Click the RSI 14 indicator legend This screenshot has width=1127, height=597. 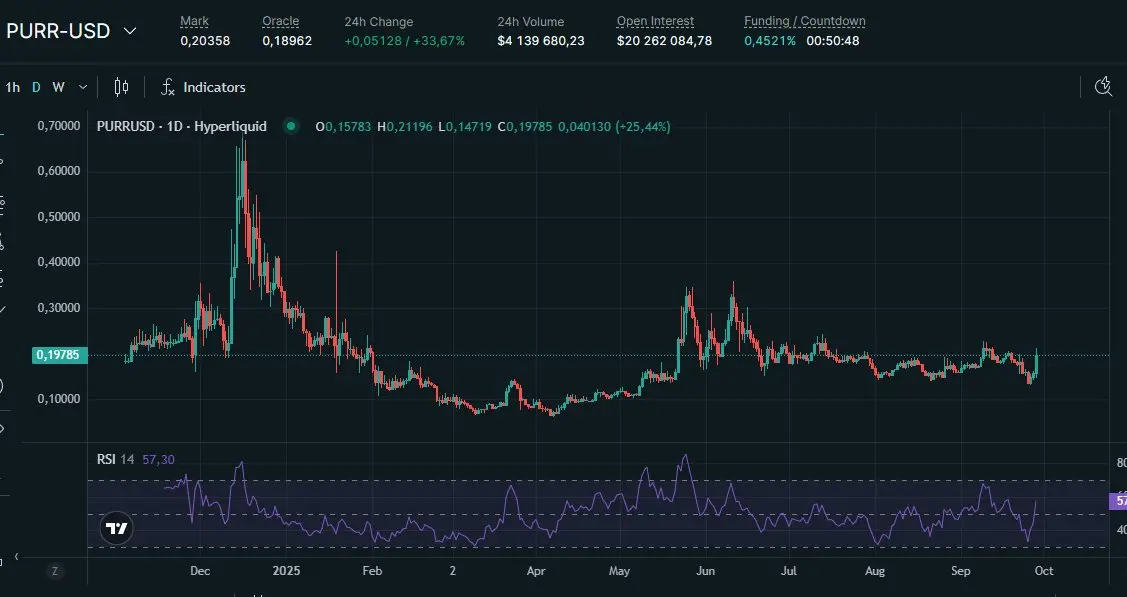(116, 459)
